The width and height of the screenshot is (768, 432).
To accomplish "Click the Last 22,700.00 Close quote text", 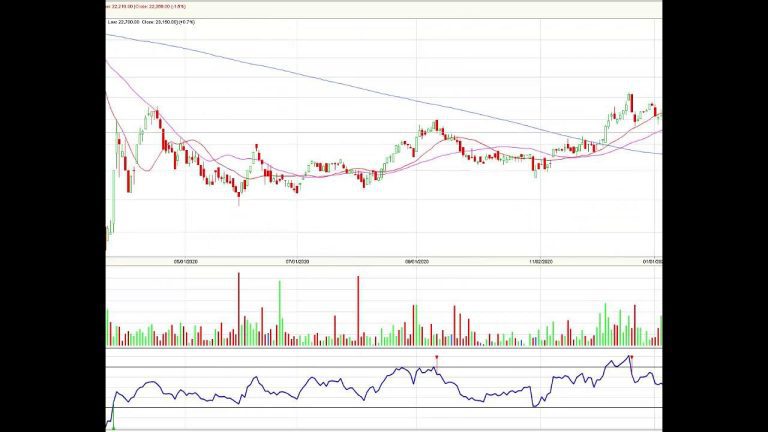I will [151, 22].
